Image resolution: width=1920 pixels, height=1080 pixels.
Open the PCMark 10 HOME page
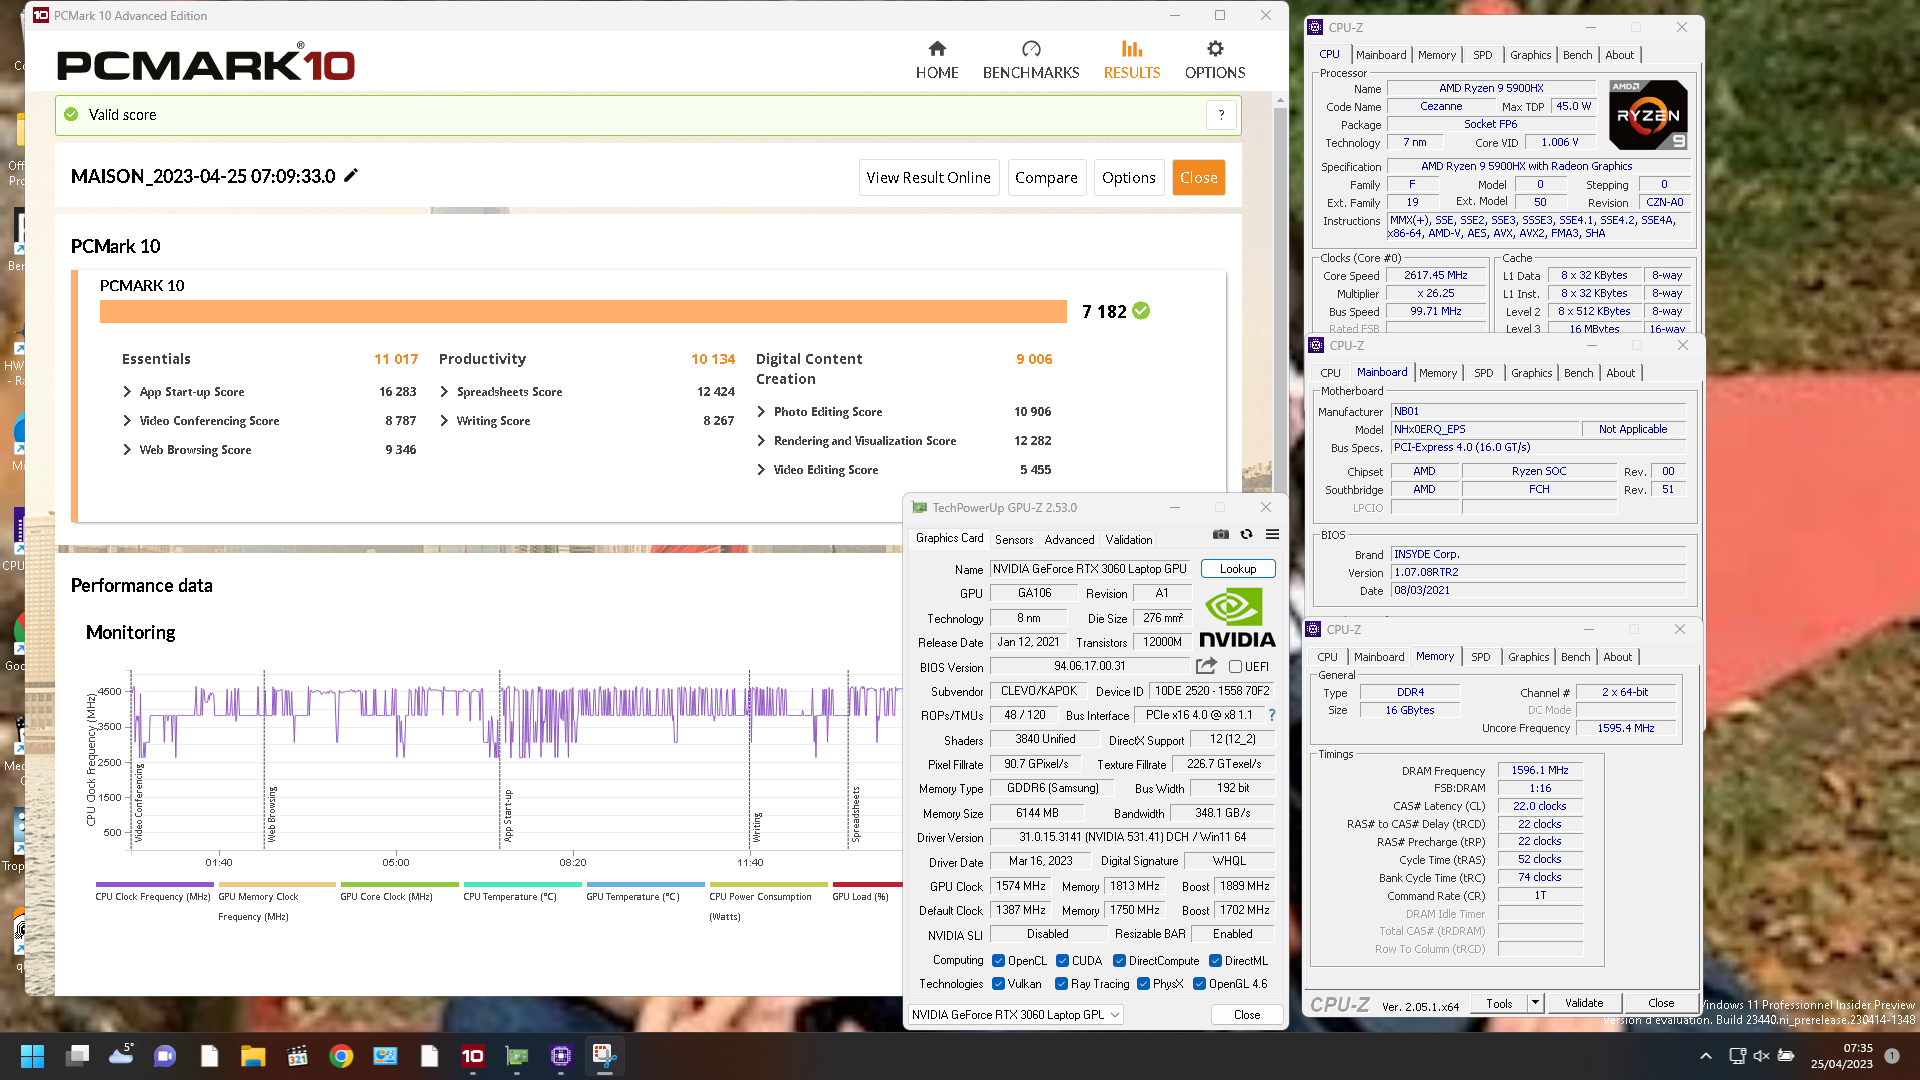(x=937, y=60)
